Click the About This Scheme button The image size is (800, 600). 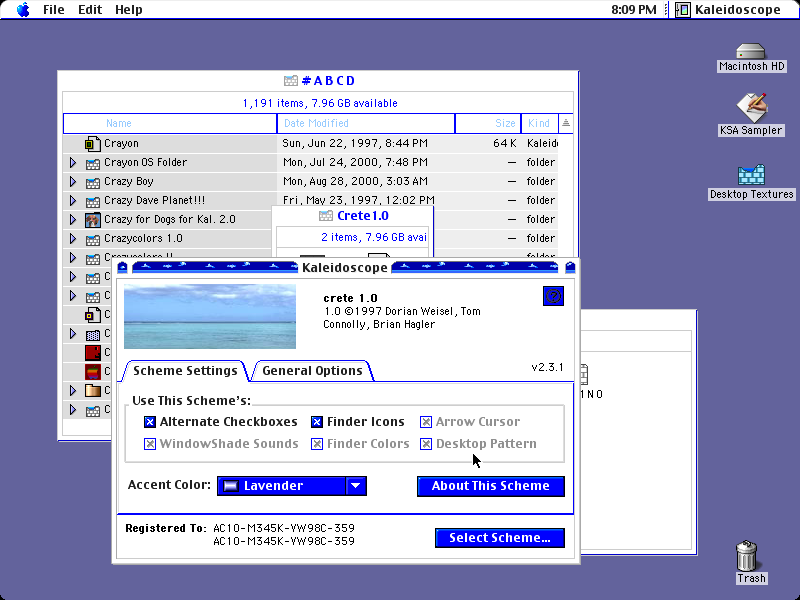pos(491,486)
